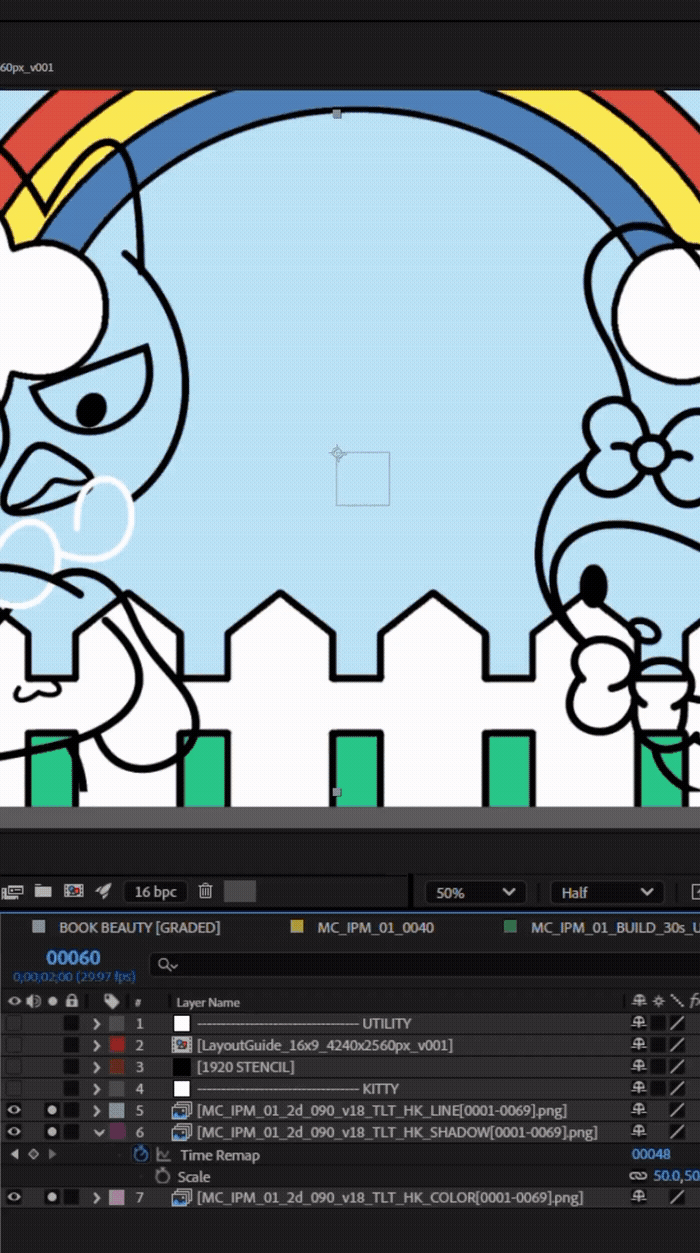Switch to BOOK BEAUTY [GRADED] tab
This screenshot has height=1253, width=700.
139,927
